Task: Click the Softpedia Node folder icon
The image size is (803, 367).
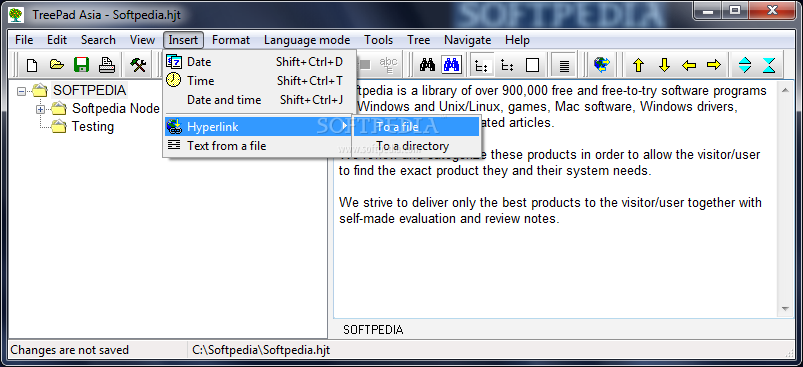Action: (x=59, y=109)
